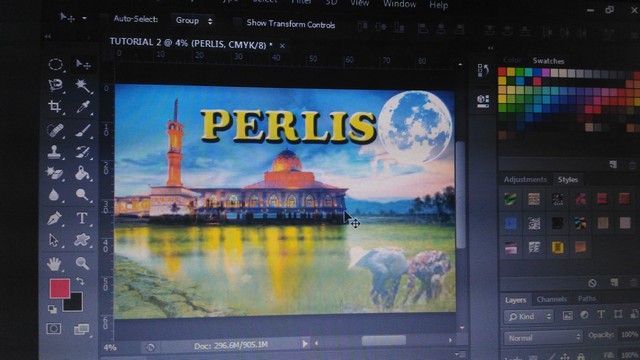Open the Normal blend mode dropdown

543,338
